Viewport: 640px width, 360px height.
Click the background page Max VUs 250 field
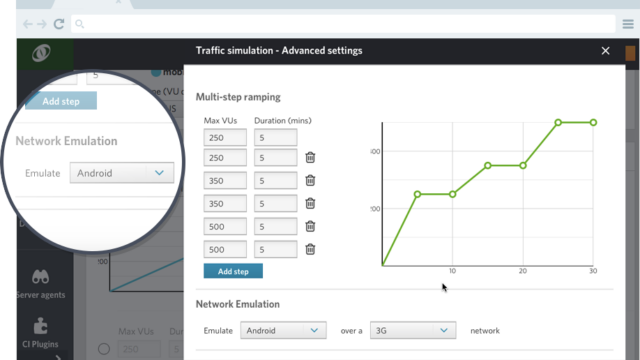139,349
